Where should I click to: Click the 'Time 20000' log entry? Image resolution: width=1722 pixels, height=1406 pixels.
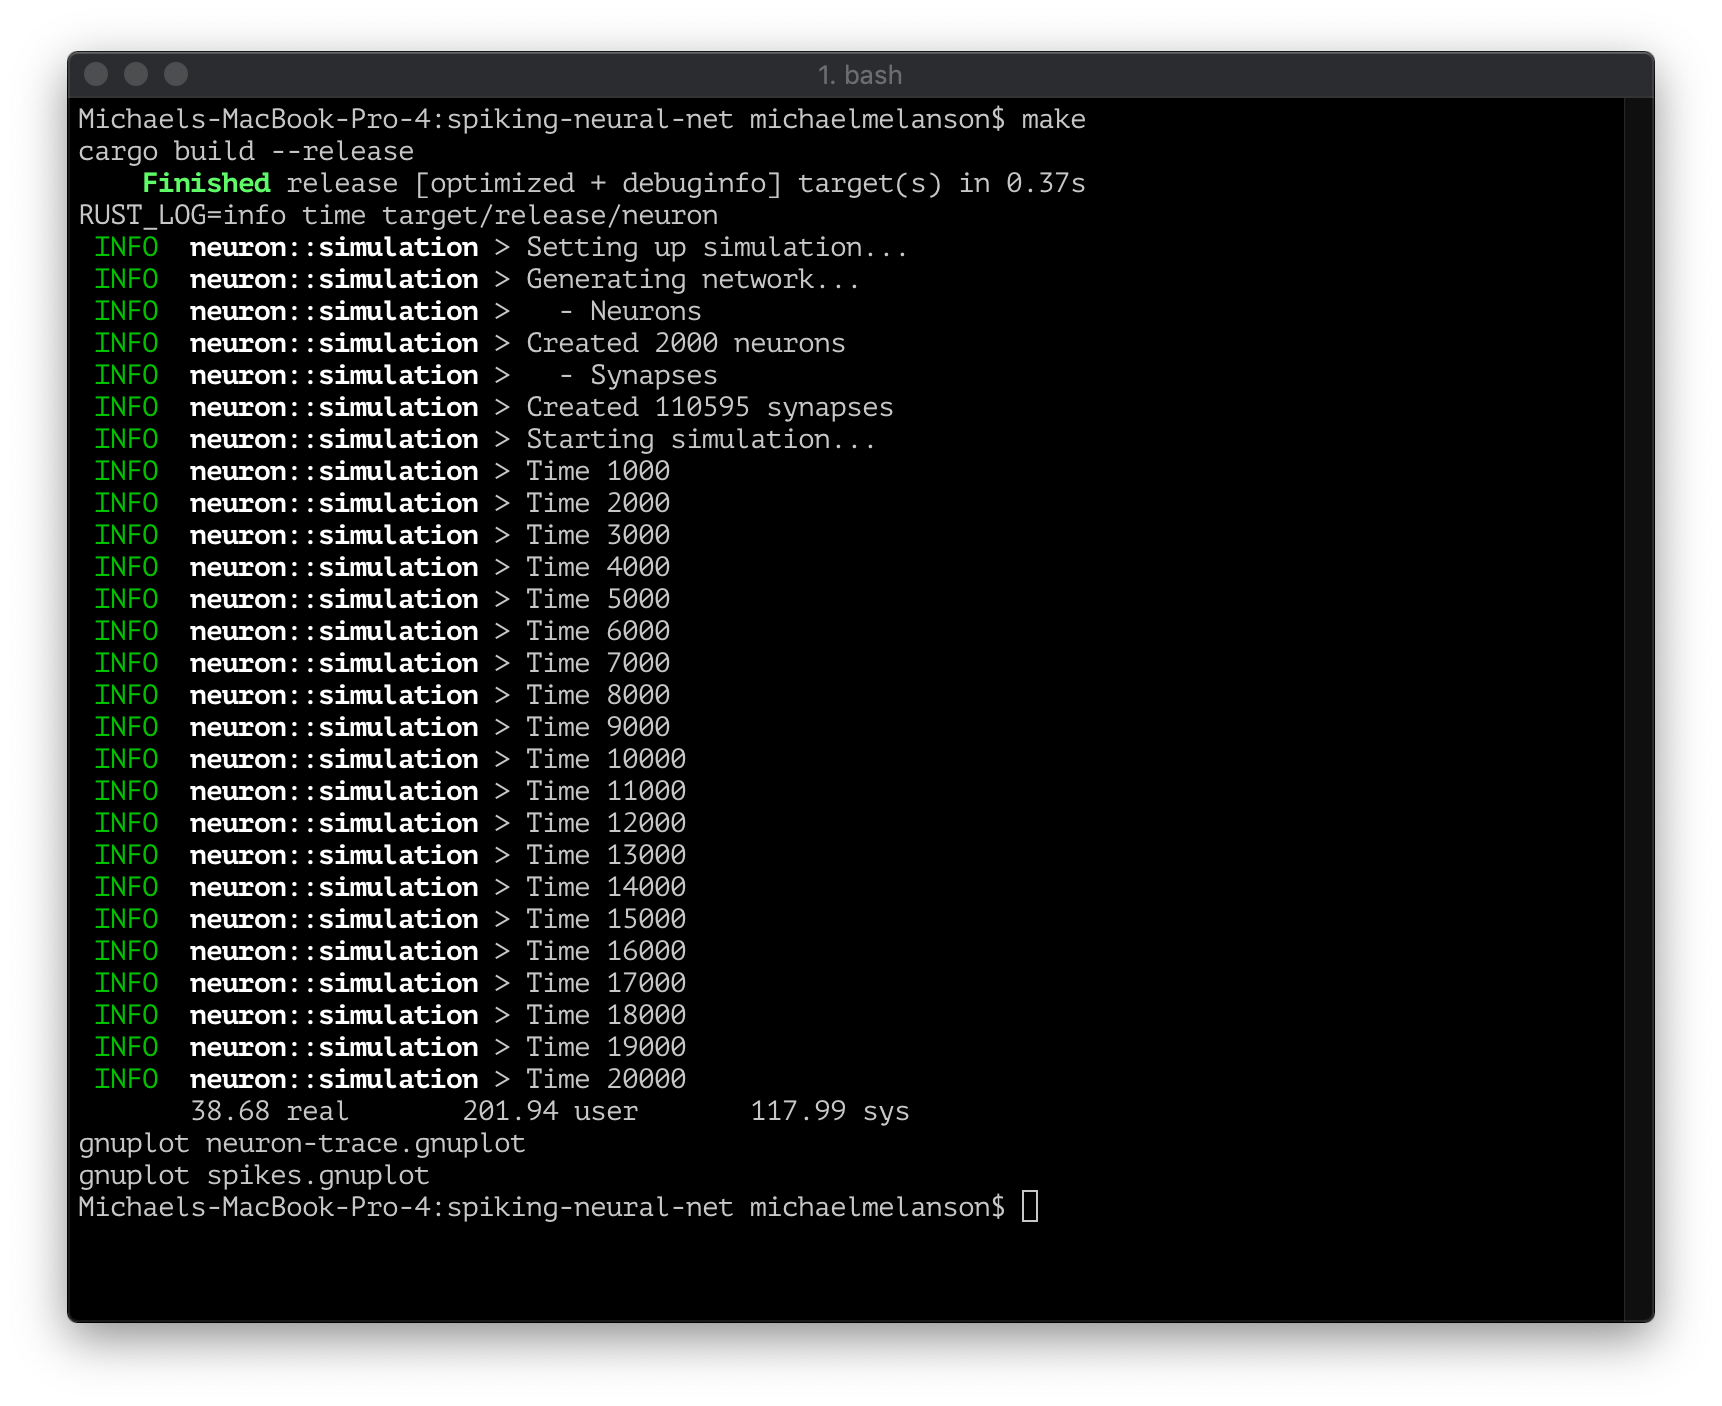click(x=606, y=1079)
